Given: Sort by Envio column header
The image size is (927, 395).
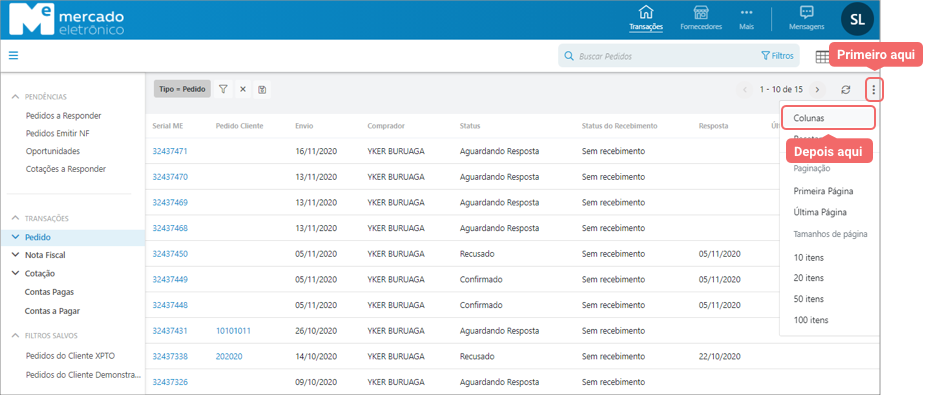Looking at the screenshot, I should [304, 126].
